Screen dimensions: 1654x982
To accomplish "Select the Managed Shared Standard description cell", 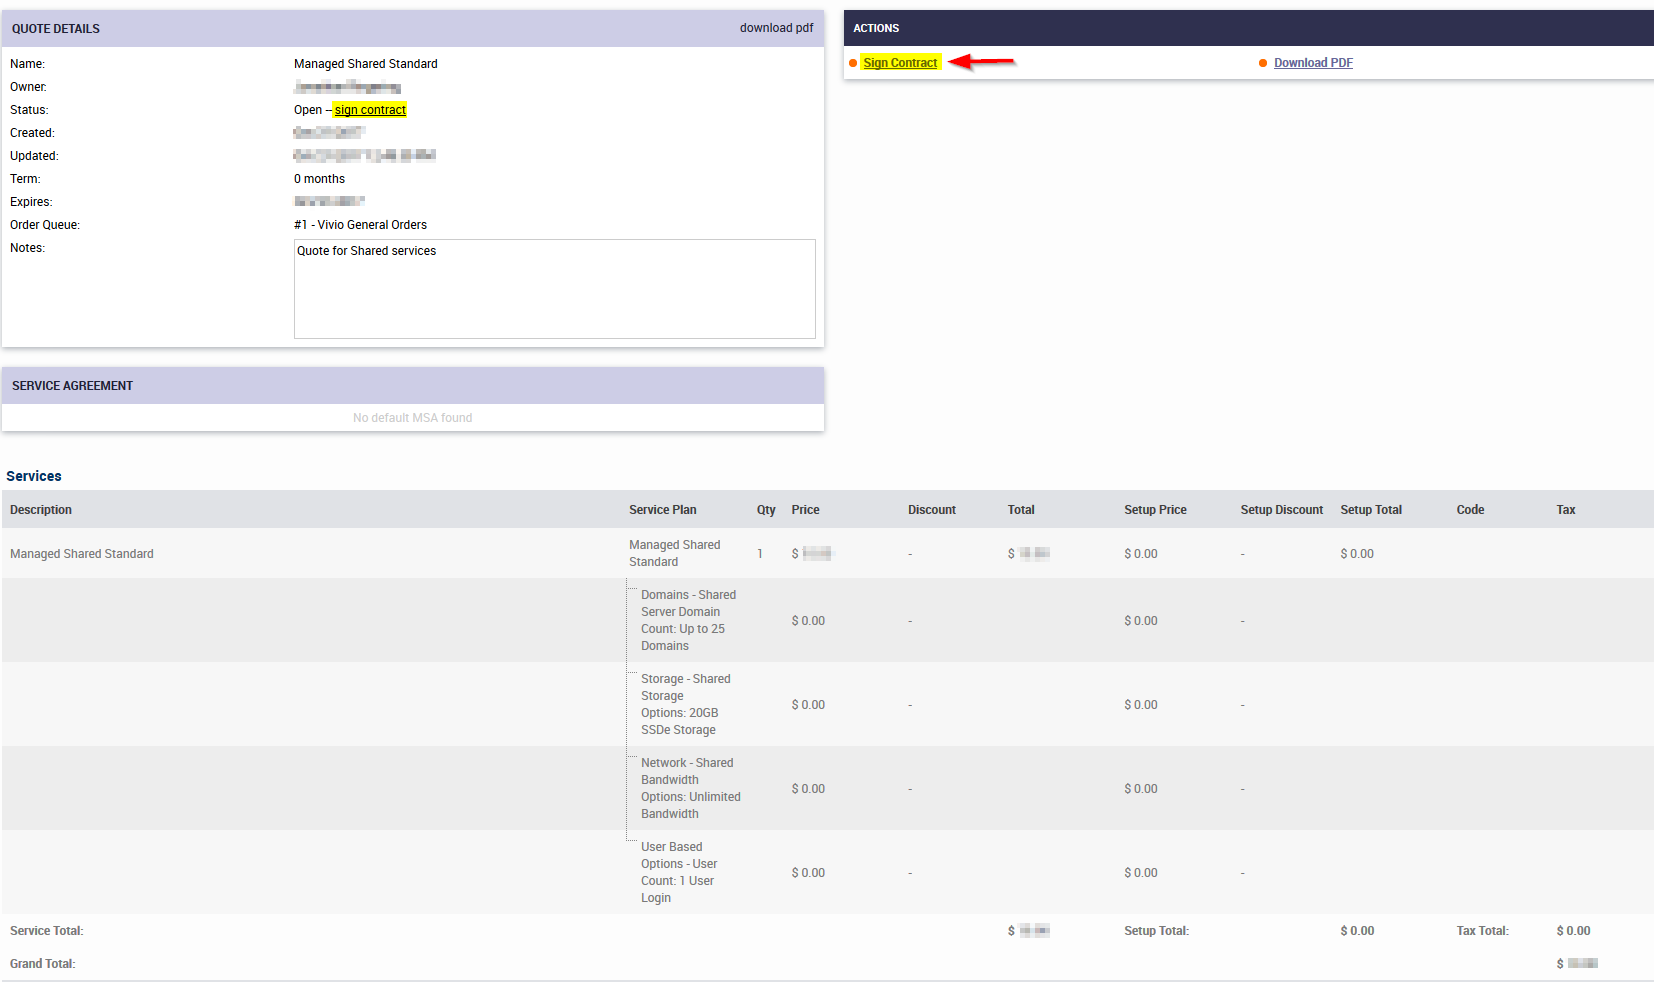I will pyautogui.click(x=82, y=554).
